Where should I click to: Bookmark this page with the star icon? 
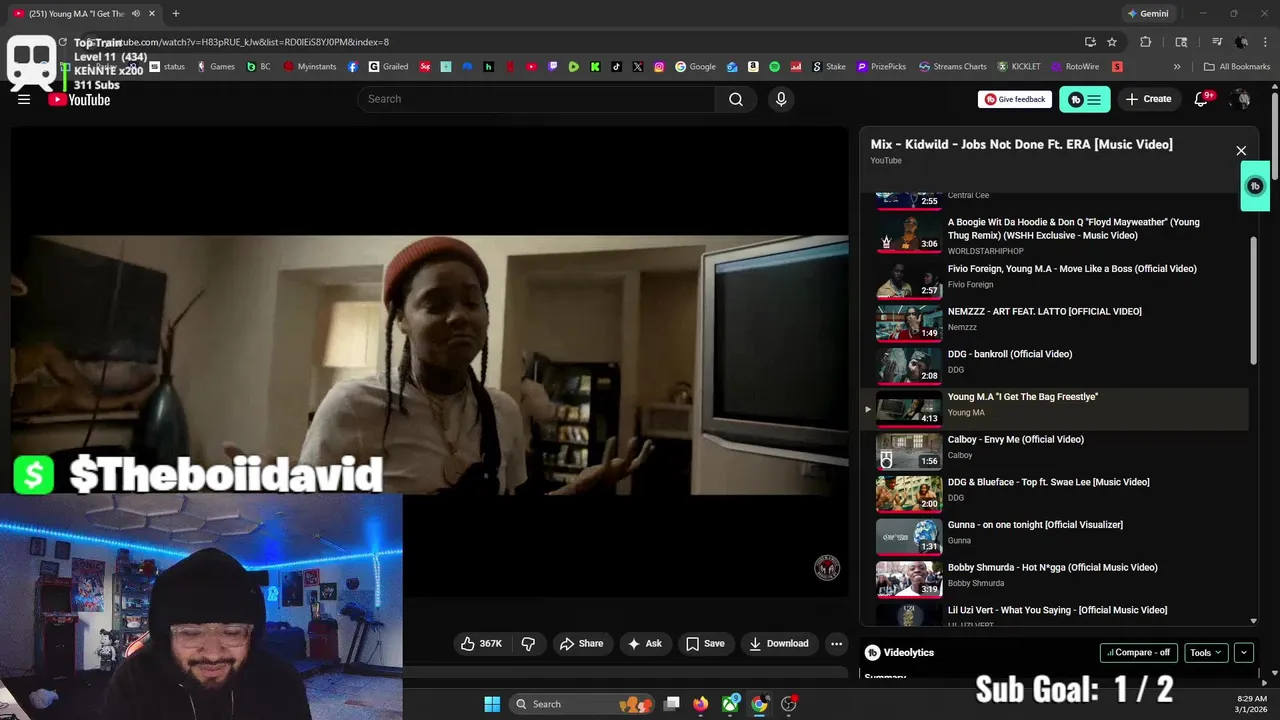coord(1112,42)
